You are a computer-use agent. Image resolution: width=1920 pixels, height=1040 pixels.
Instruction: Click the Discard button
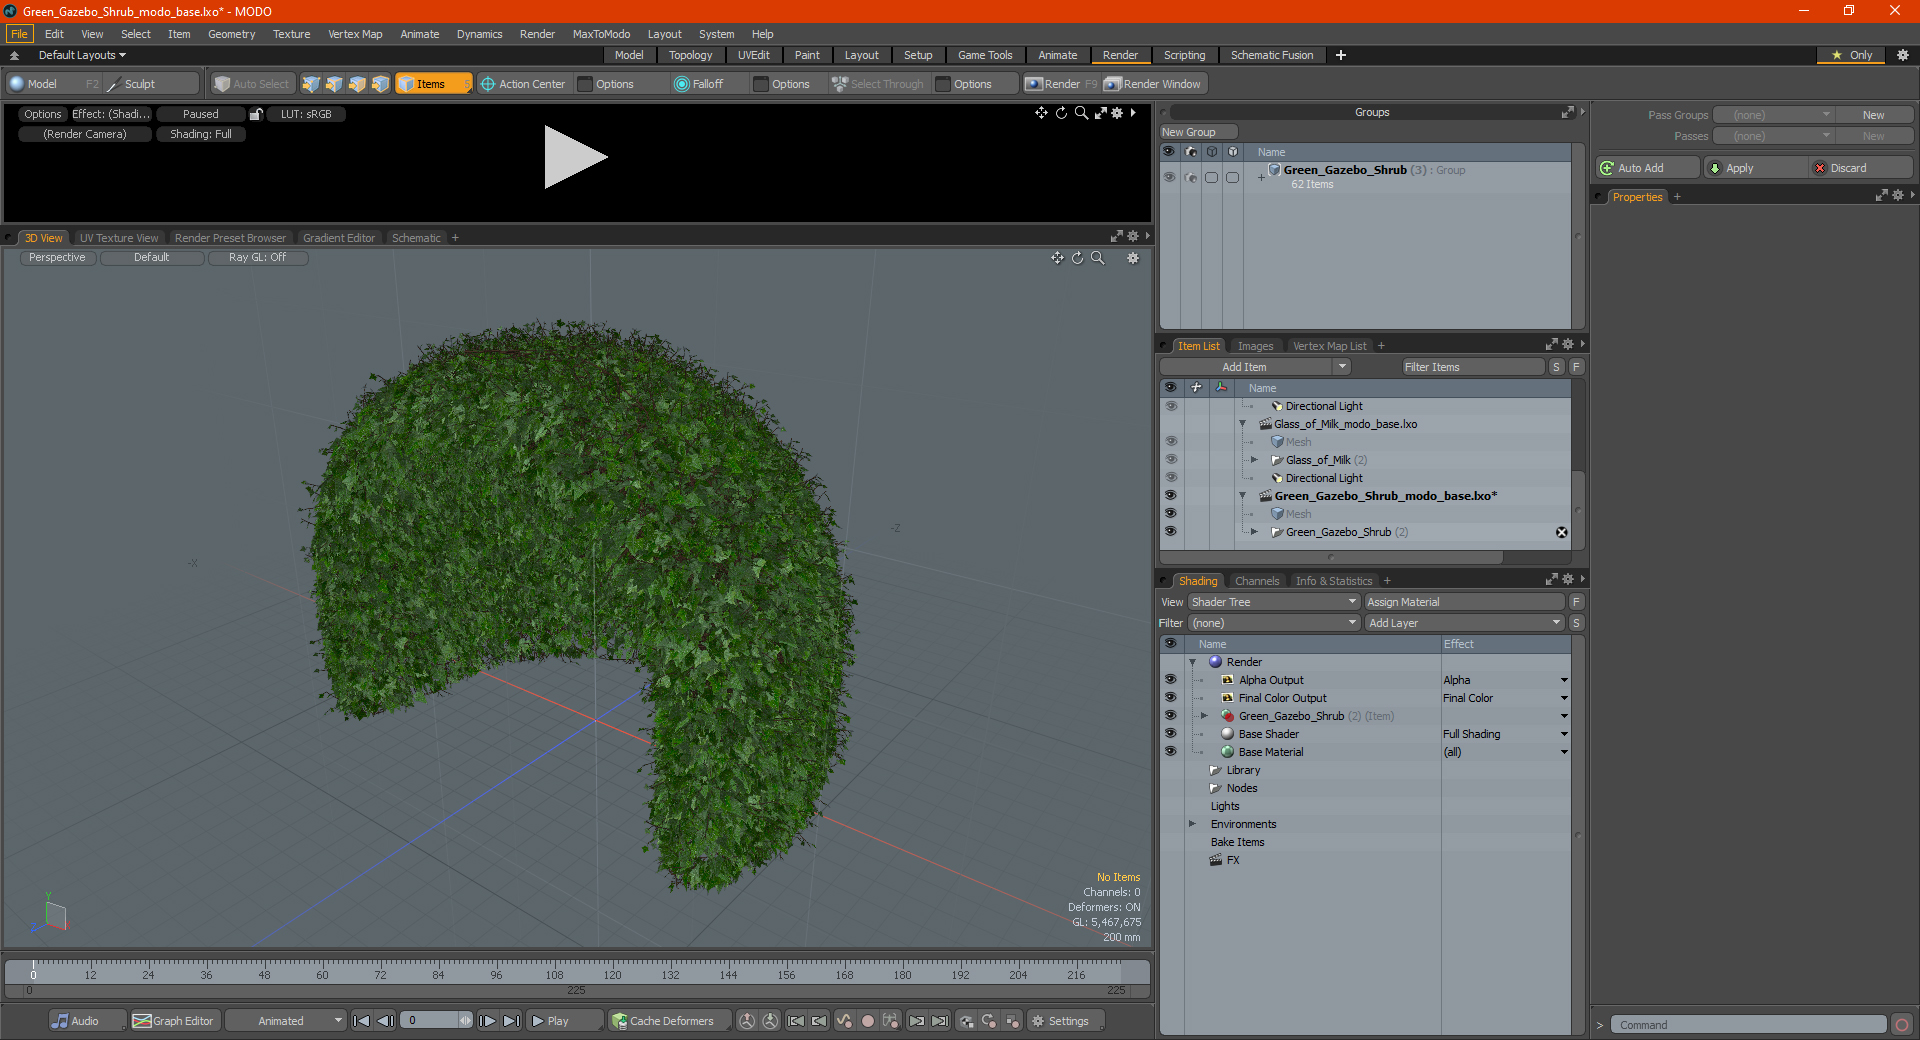(1861, 168)
